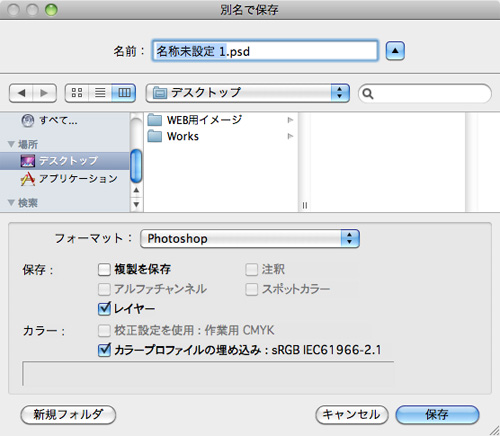
Task: Click the sidebar scrollbar down arrow
Action: 136,204
